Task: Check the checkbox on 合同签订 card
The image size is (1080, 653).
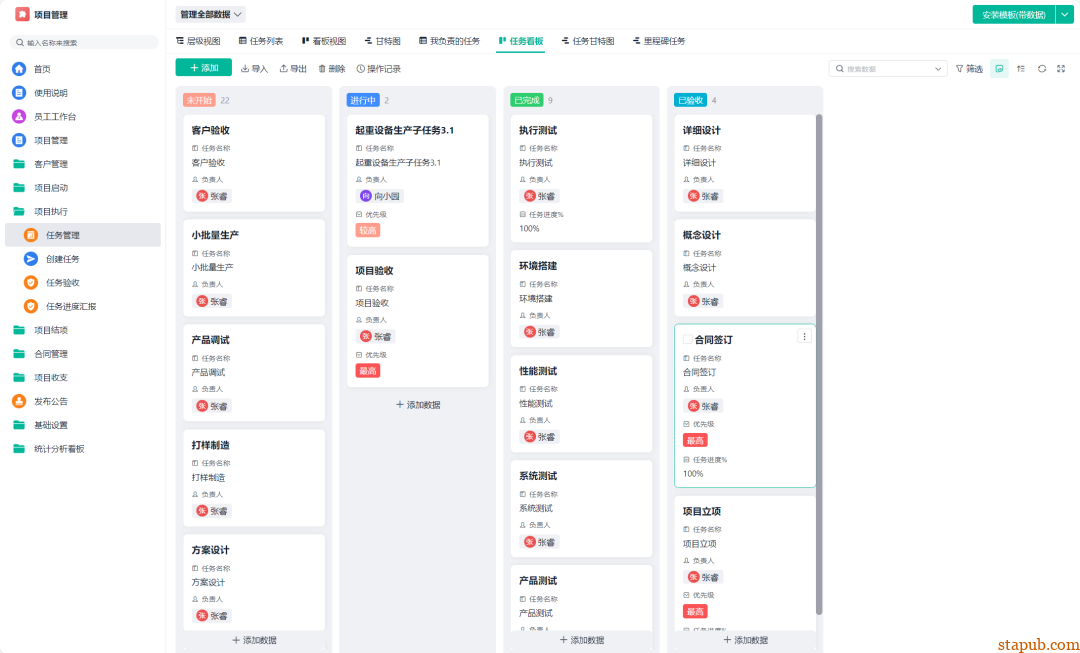Action: point(687,340)
